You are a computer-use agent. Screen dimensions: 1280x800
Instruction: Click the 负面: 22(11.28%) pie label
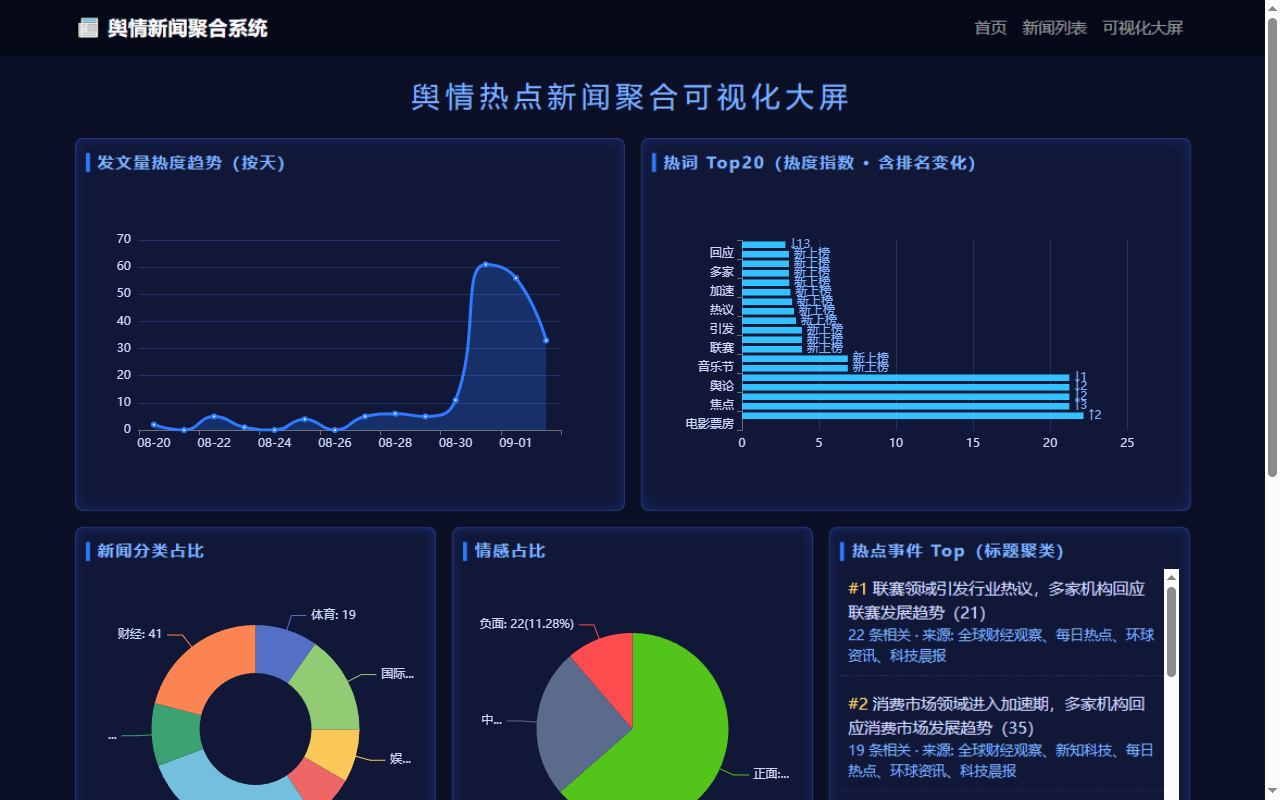tap(526, 624)
